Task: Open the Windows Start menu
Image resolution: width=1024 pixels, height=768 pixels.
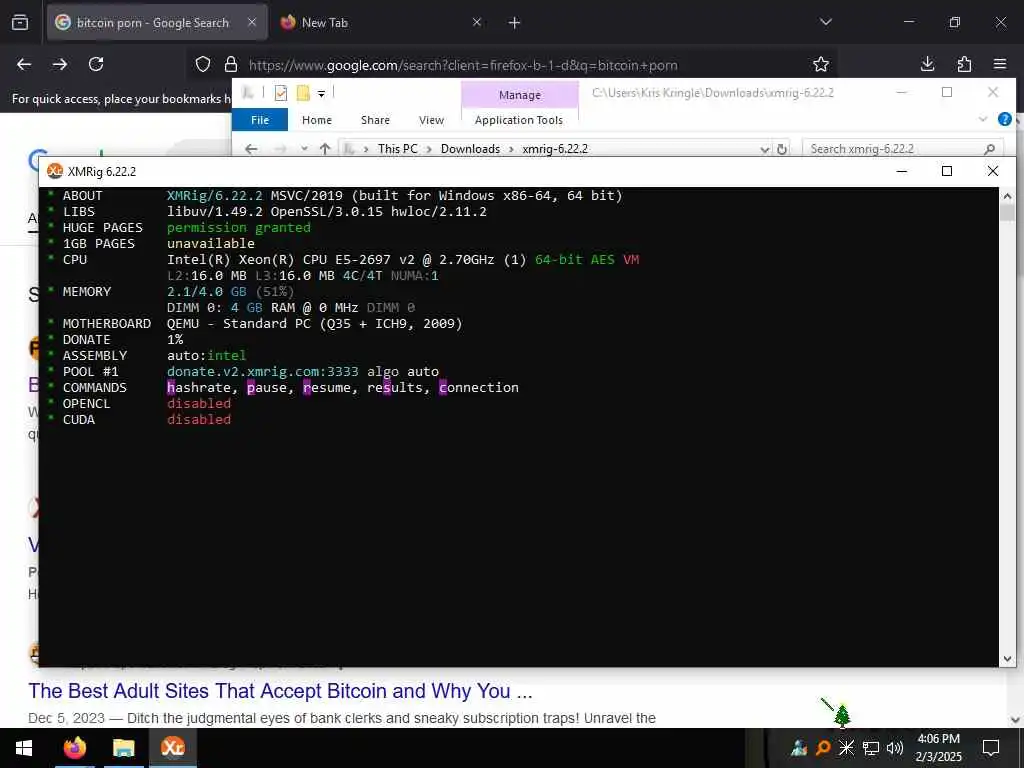Action: [x=24, y=748]
